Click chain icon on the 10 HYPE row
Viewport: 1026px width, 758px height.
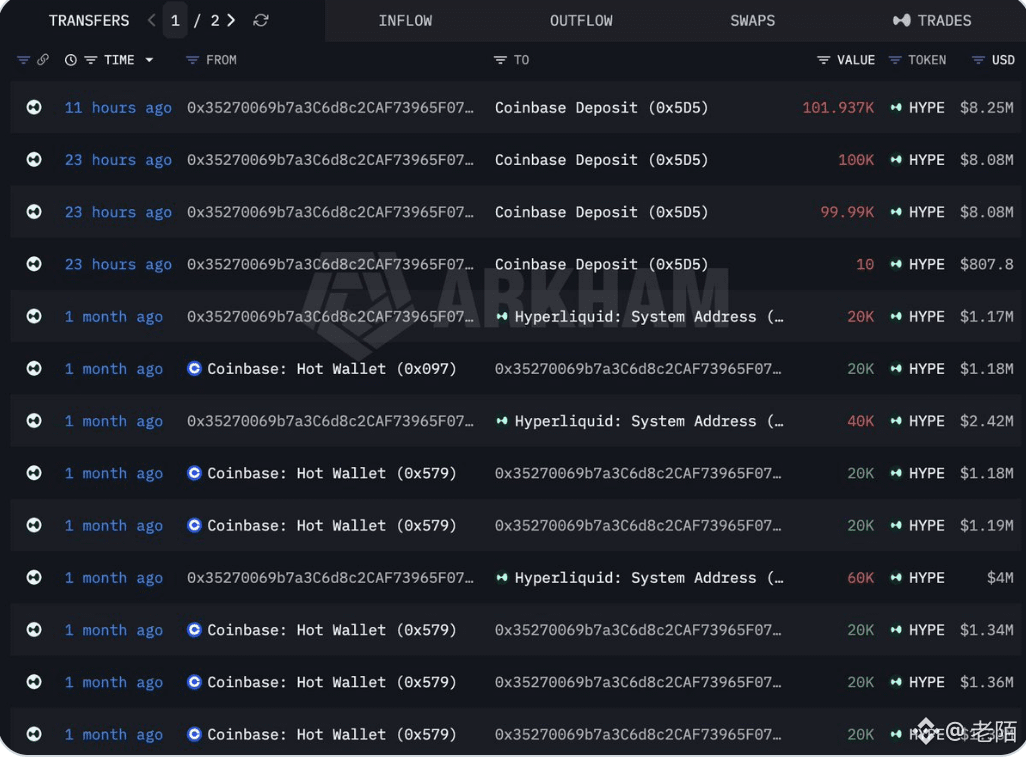click(34, 264)
